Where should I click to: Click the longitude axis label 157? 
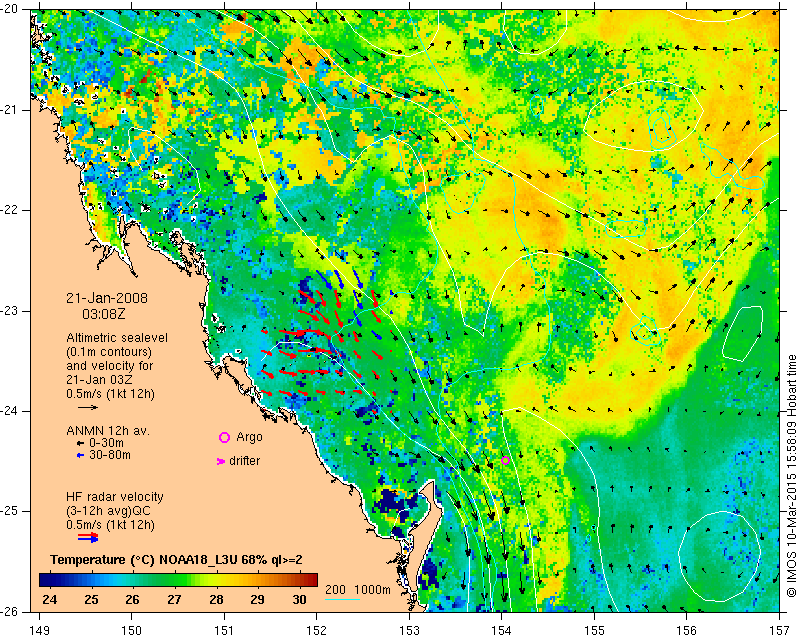tap(779, 631)
